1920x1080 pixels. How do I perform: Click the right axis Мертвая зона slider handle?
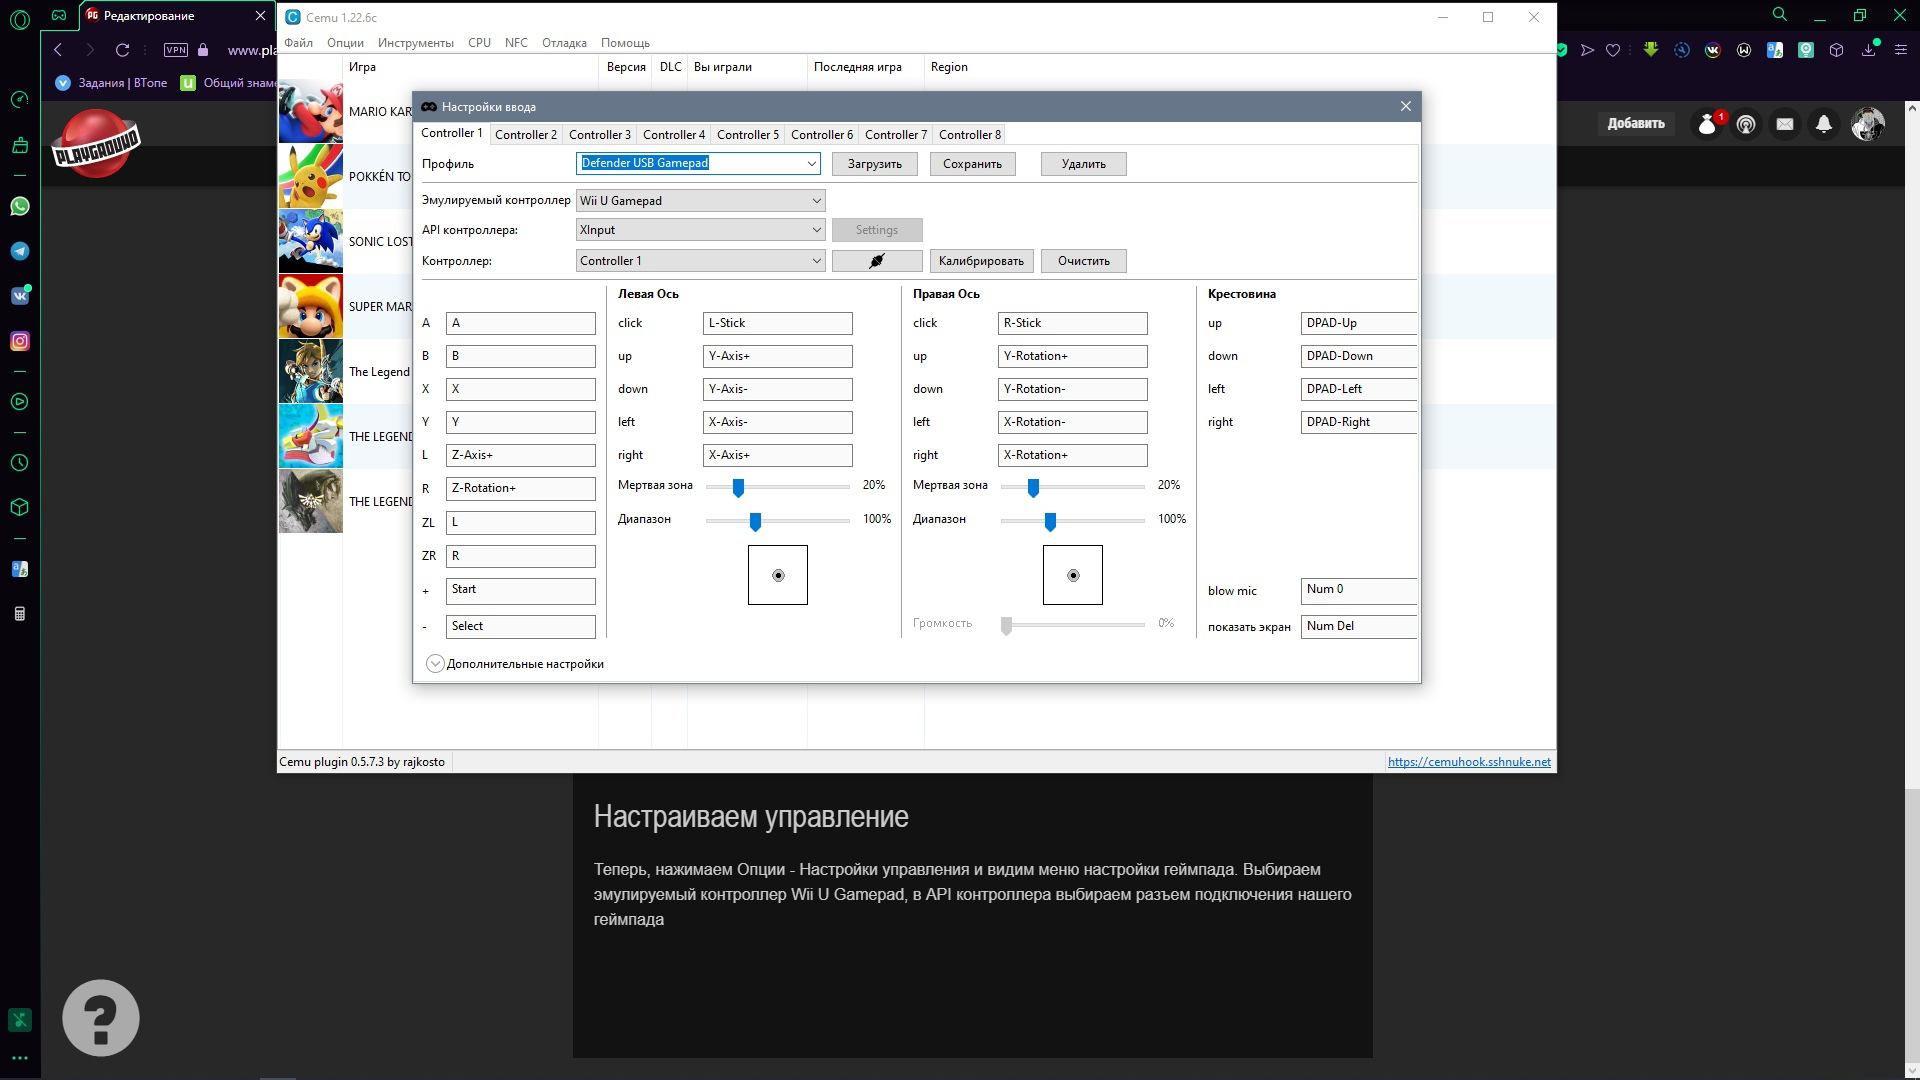(1033, 487)
